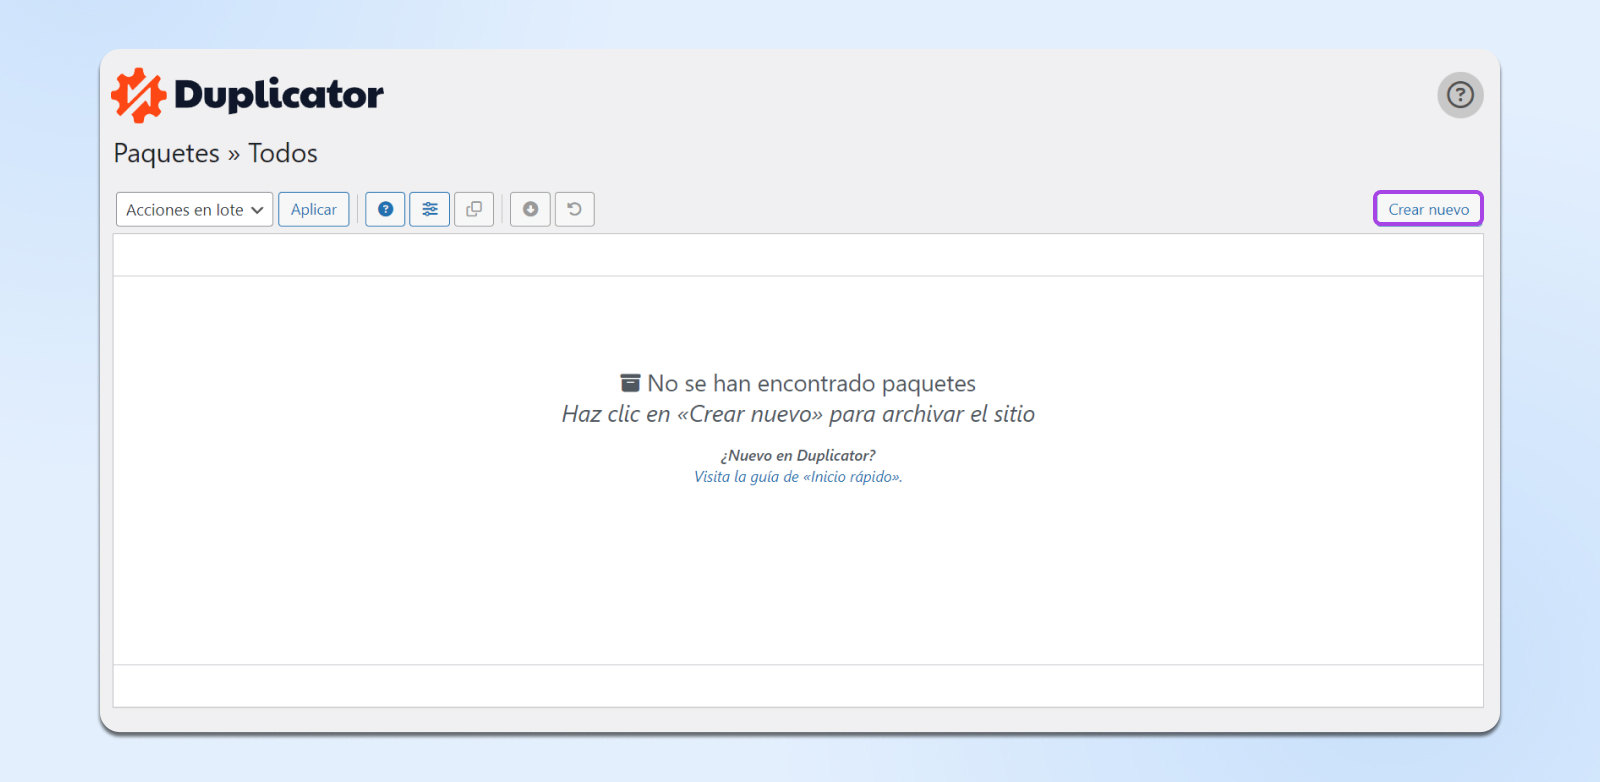This screenshot has width=1600, height=782.
Task: Click the import download arrow icon
Action: 530,209
